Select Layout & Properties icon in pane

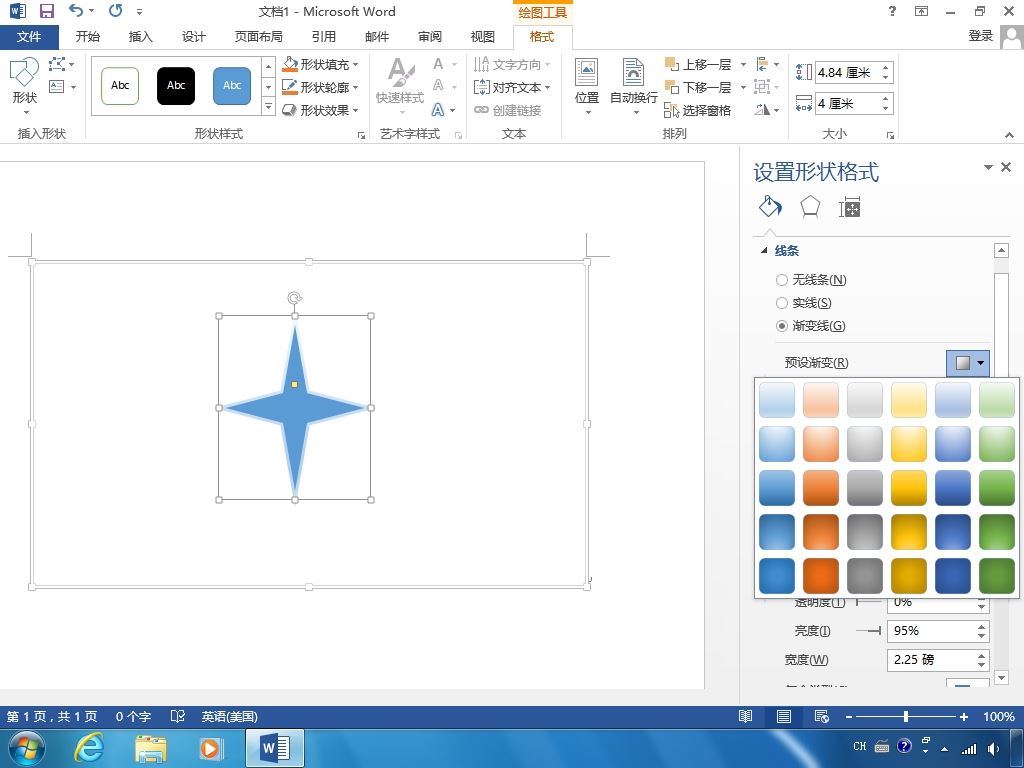(x=849, y=207)
